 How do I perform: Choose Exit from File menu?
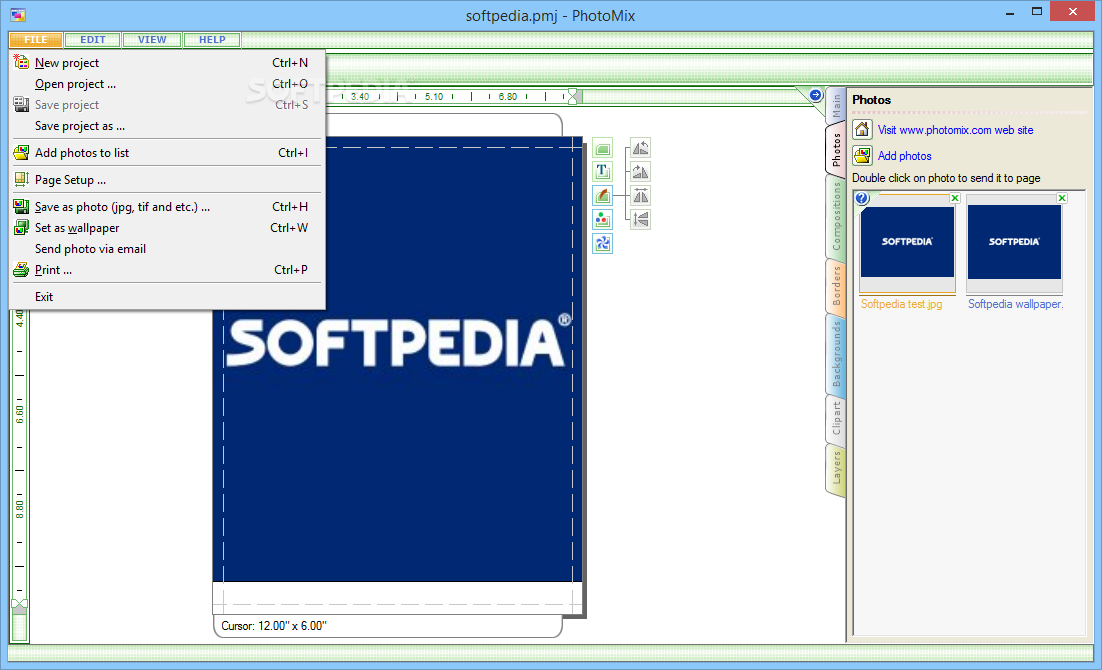click(x=167, y=297)
